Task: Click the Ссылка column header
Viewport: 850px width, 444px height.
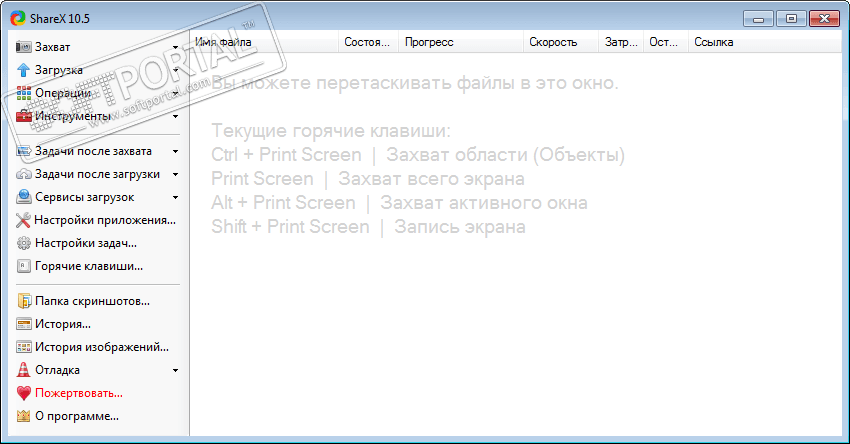Action: coord(764,42)
